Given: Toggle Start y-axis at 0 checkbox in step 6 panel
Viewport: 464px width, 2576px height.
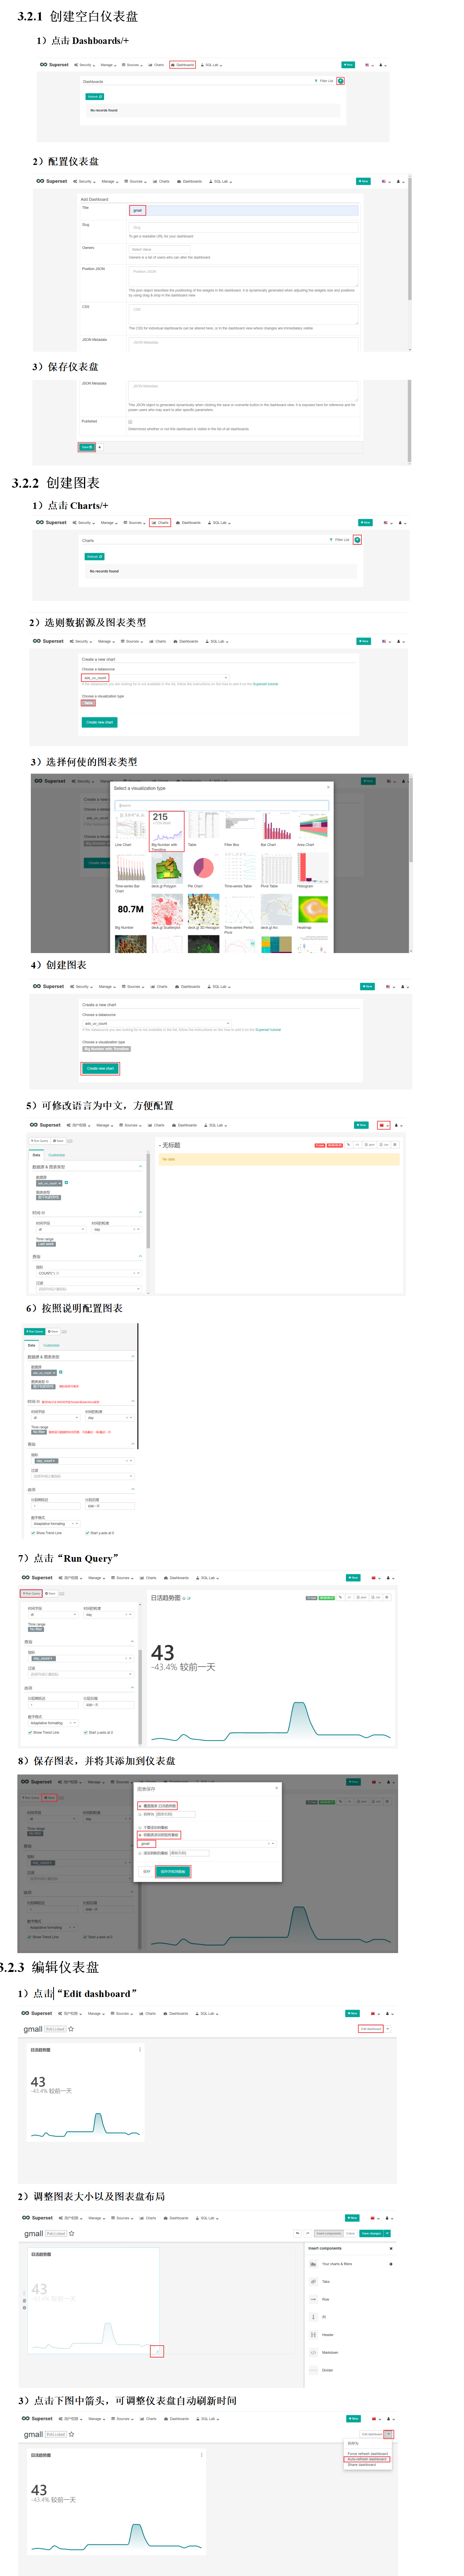Looking at the screenshot, I should tap(88, 1532).
